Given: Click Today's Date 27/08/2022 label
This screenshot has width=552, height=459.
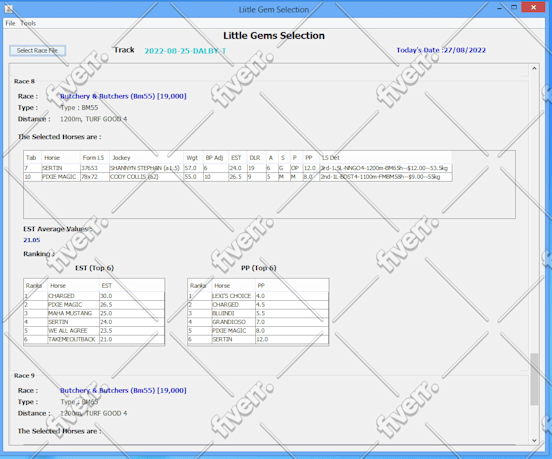Looking at the screenshot, I should click(441, 50).
